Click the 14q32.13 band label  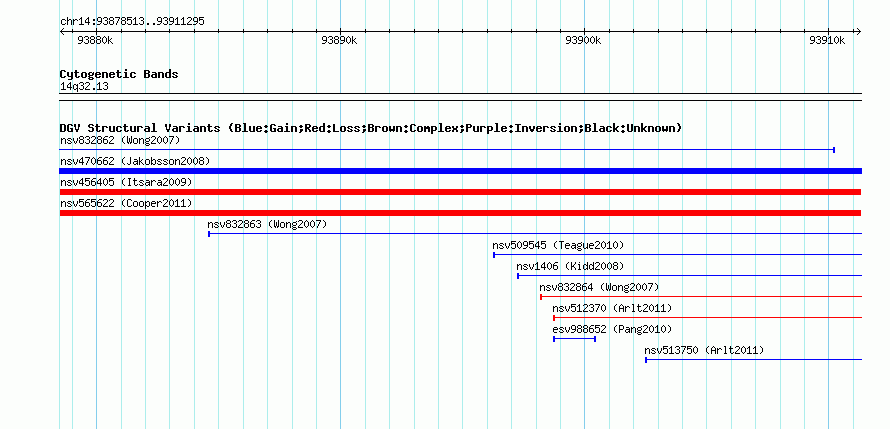point(84,87)
